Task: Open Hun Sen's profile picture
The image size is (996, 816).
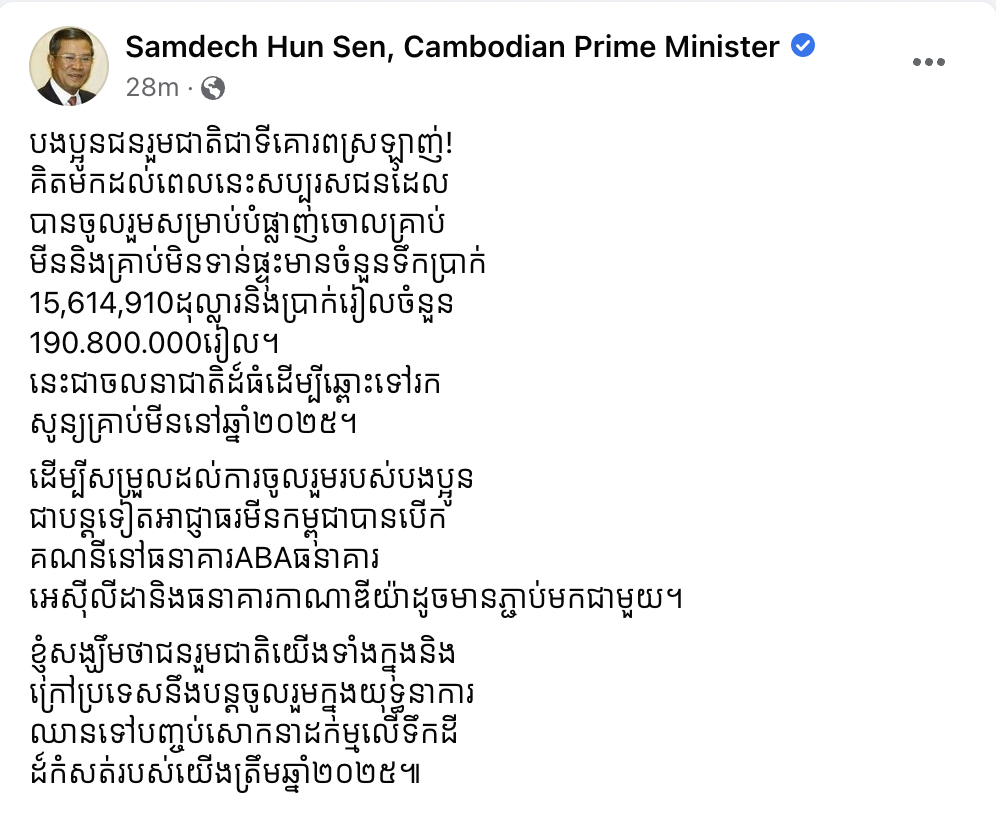Action: 69,65
